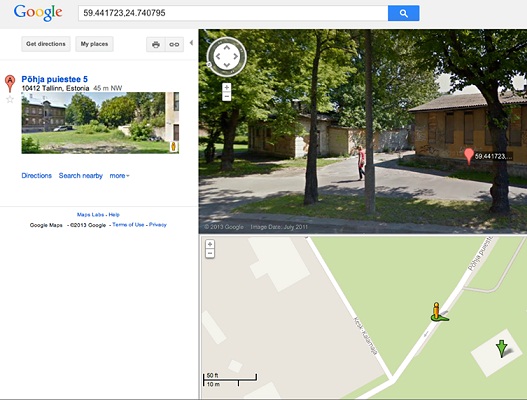Zoom in on the bottom map
This screenshot has height=400, width=527.
tap(210, 244)
